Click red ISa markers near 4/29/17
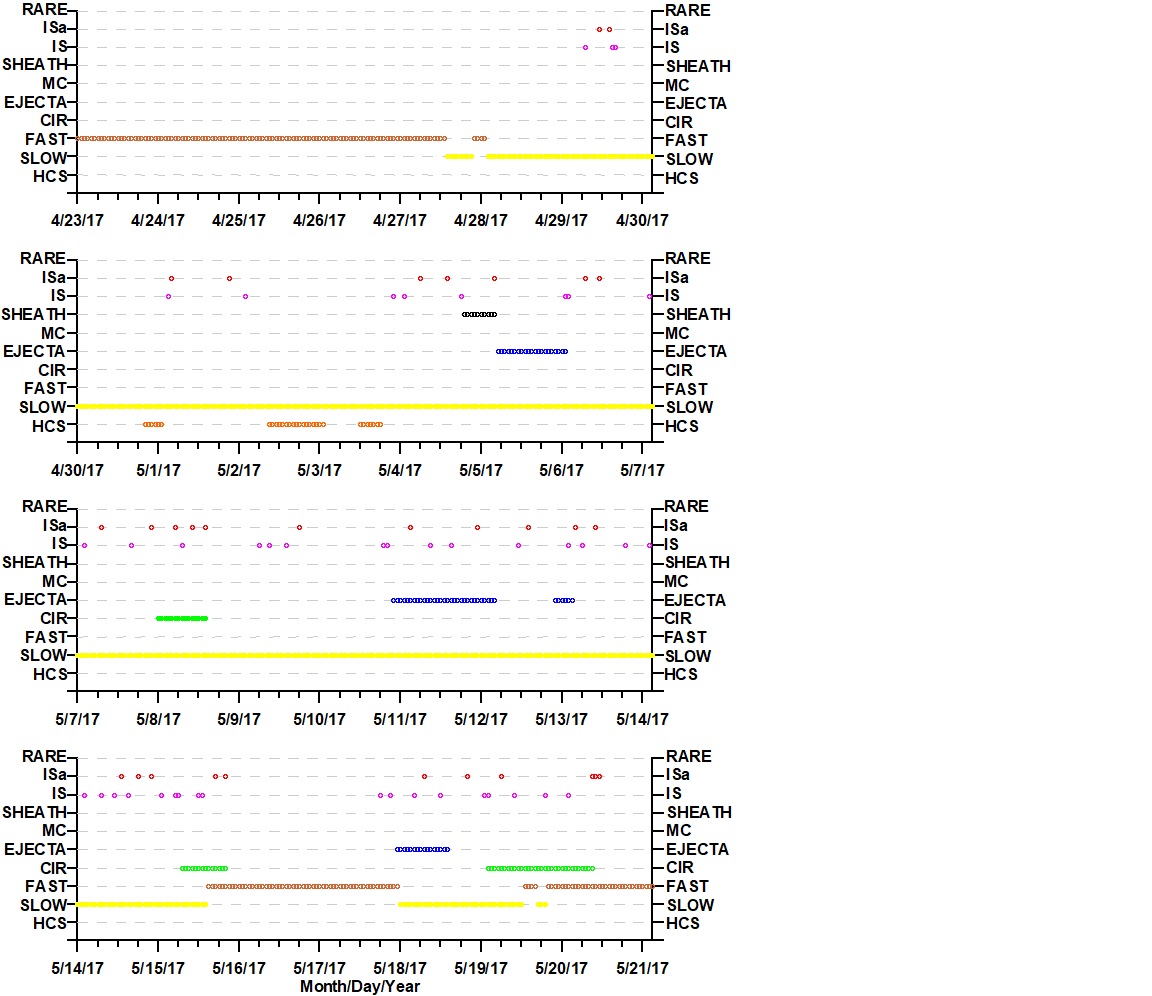Viewport: 1152px width, 996px height. [x=604, y=29]
